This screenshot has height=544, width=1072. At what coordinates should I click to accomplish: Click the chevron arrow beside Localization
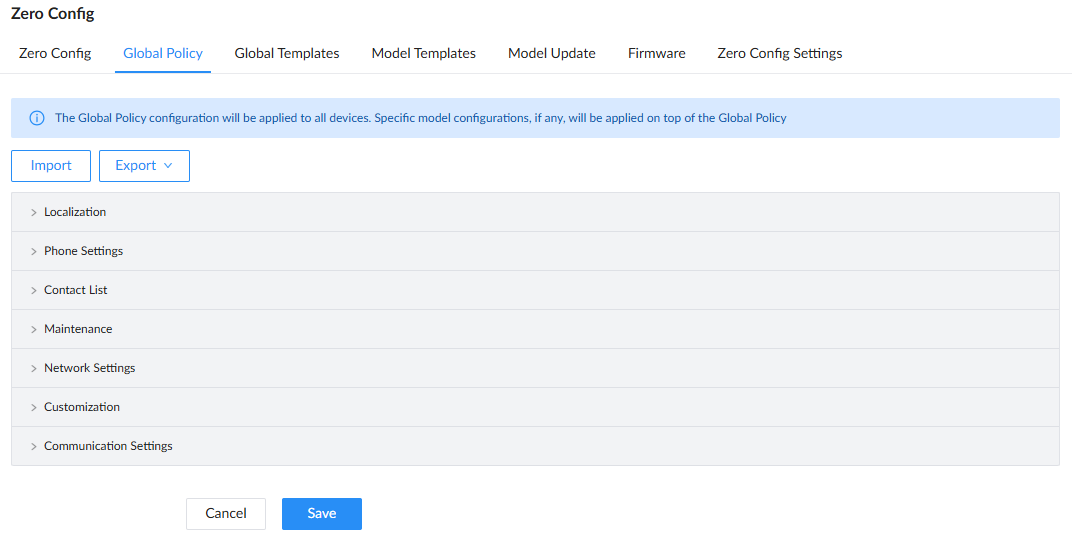point(34,213)
